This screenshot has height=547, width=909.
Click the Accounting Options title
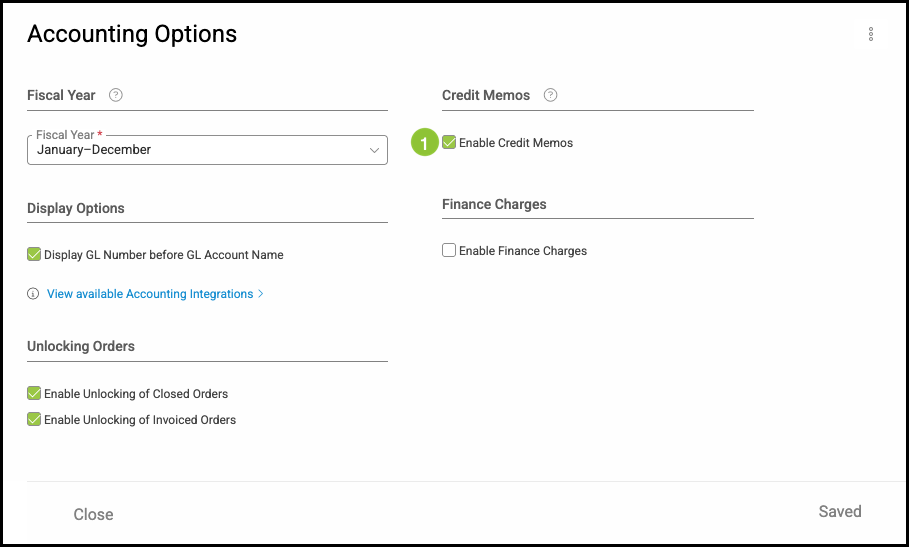(132, 34)
